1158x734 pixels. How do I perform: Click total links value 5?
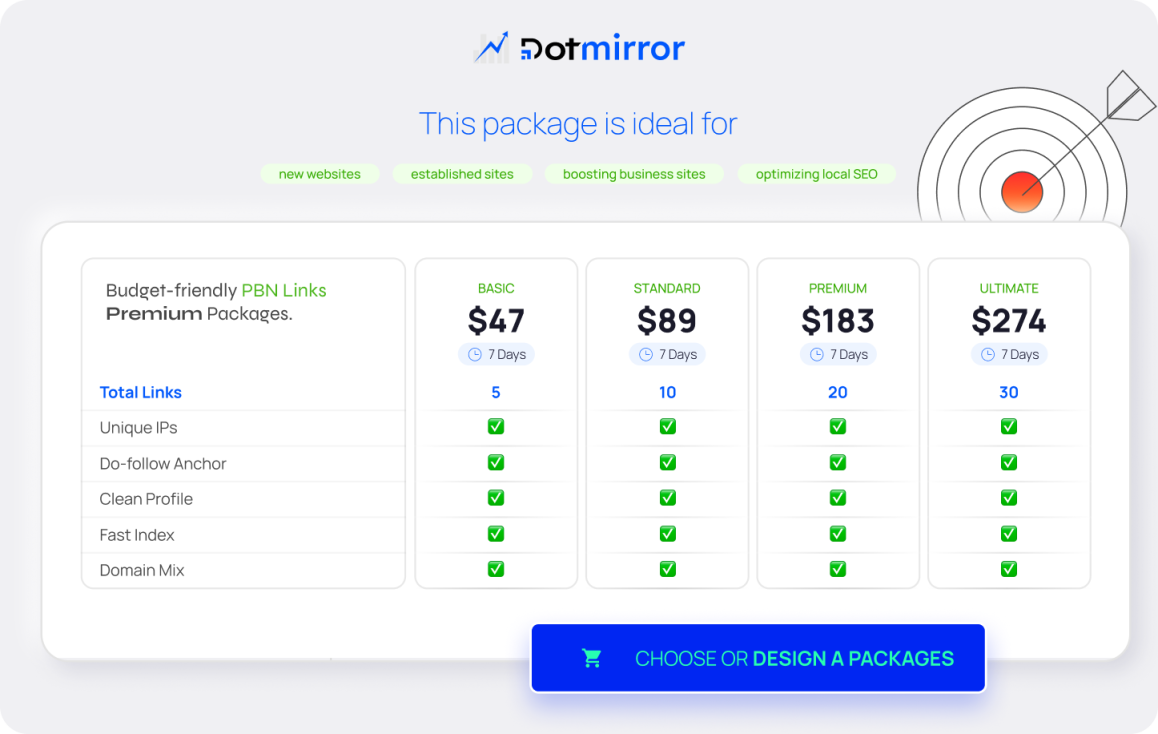click(496, 392)
